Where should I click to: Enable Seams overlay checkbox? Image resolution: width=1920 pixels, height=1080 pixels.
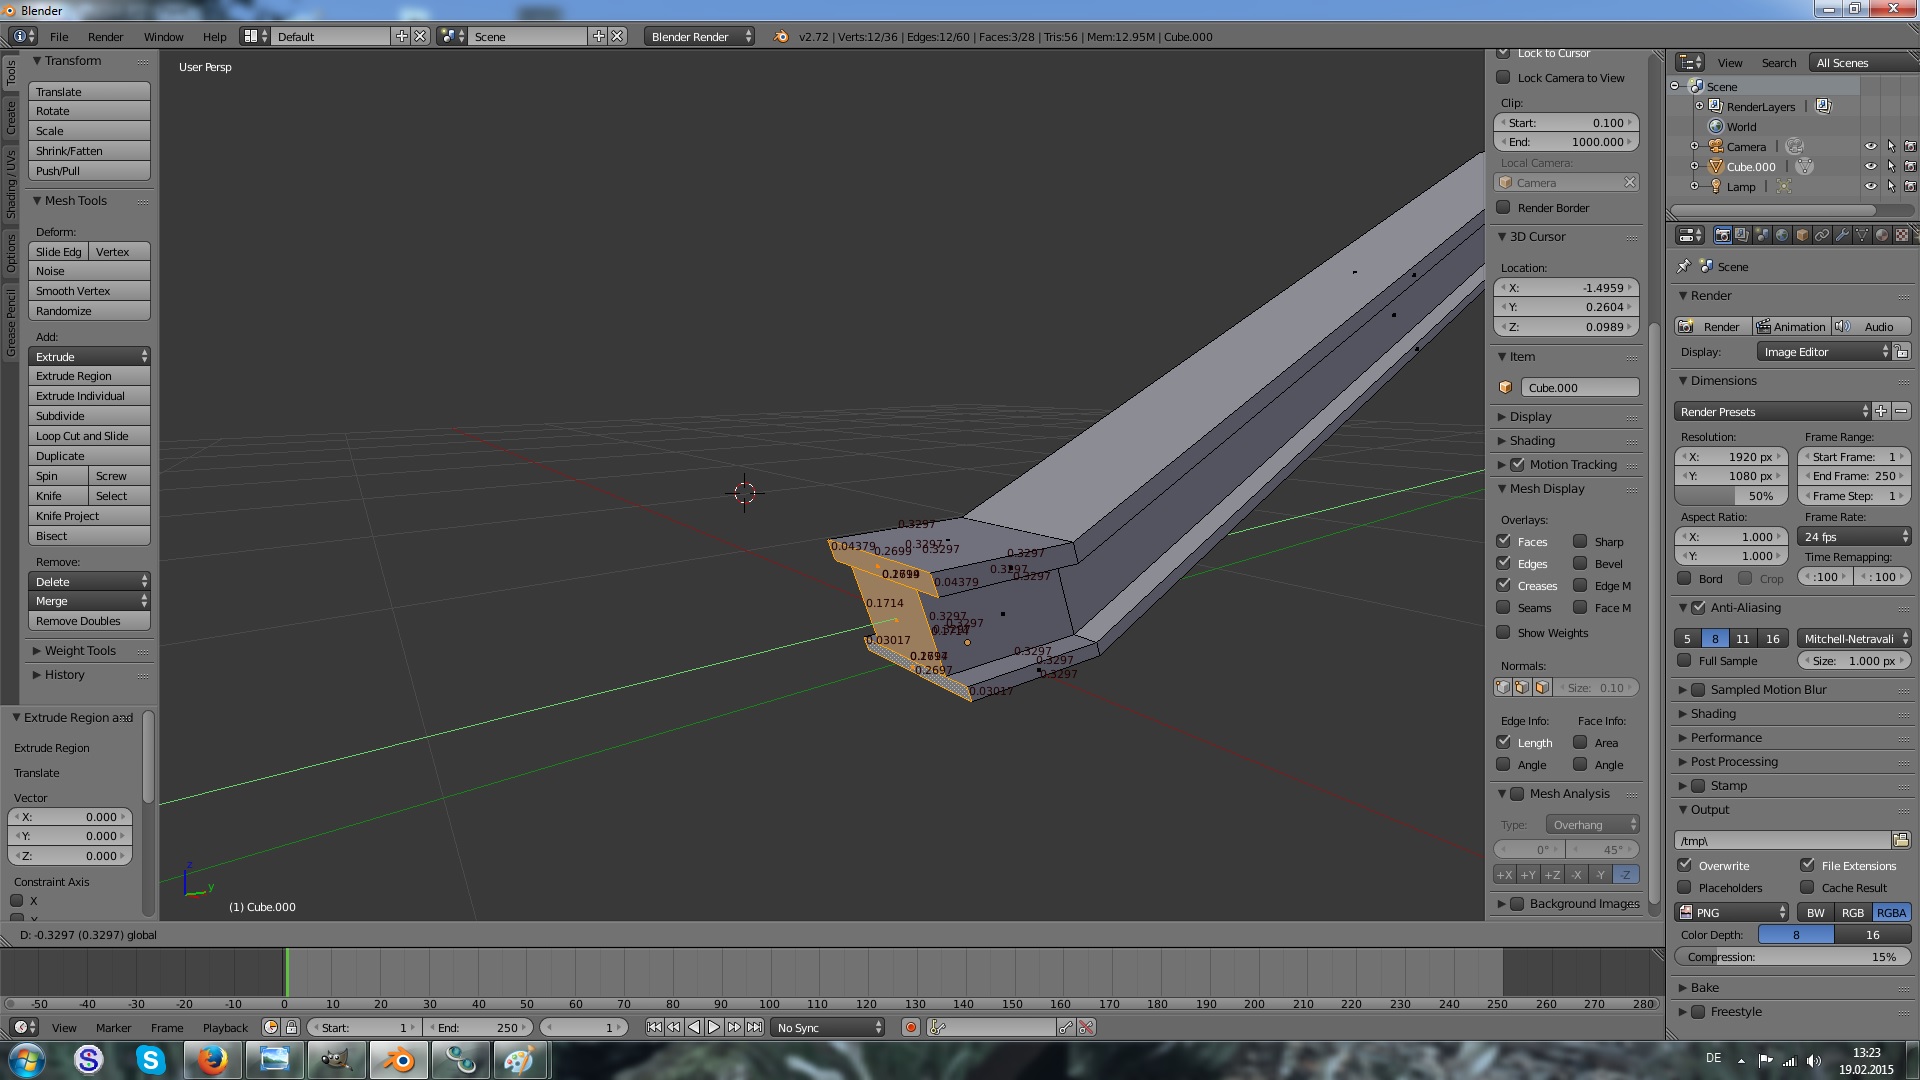(1503, 607)
